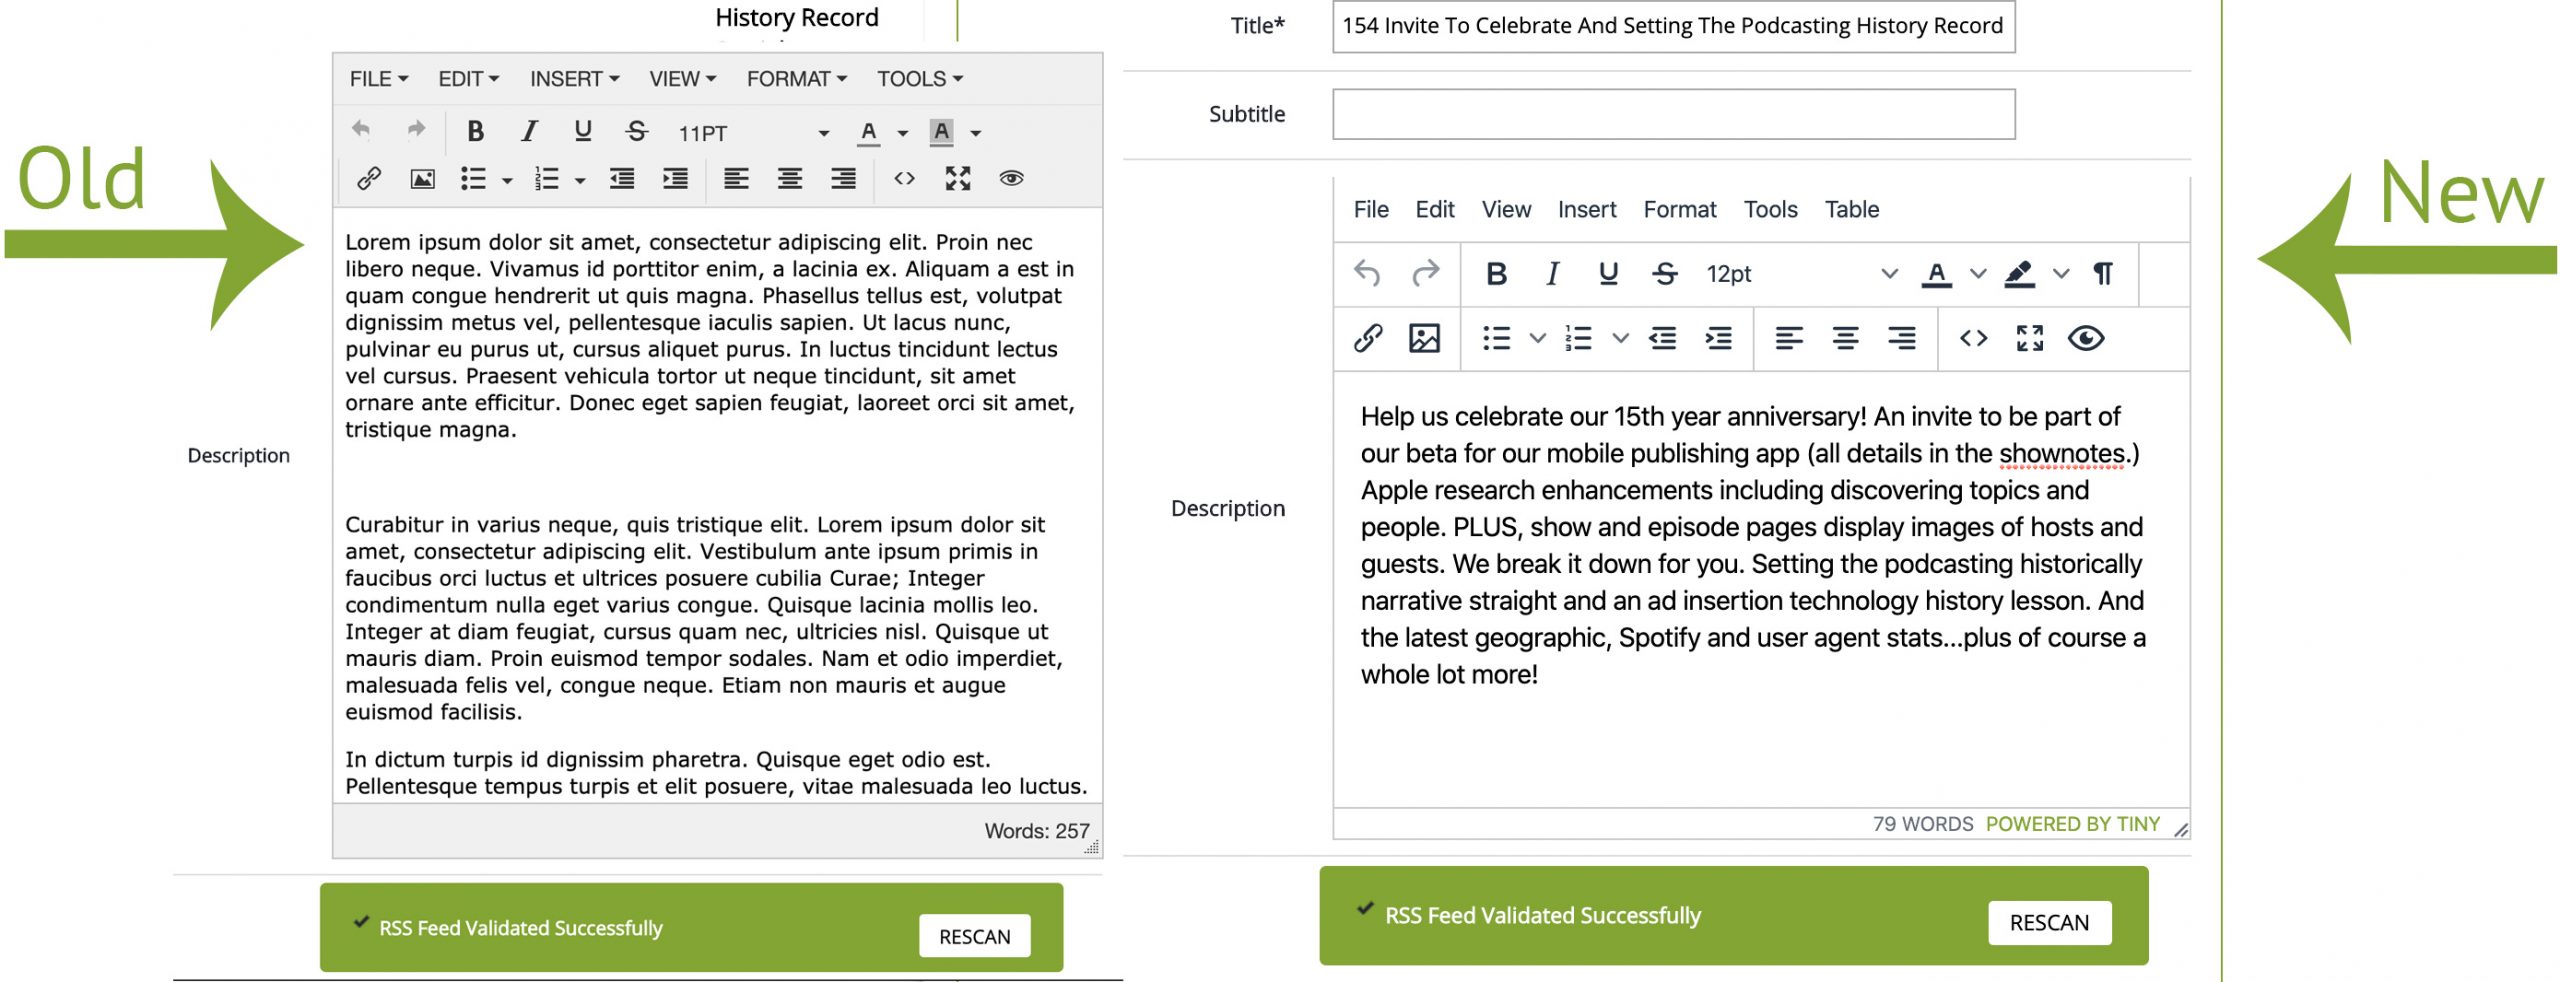This screenshot has height=982, width=2560.
Task: Align text left in the old editor
Action: pos(736,179)
